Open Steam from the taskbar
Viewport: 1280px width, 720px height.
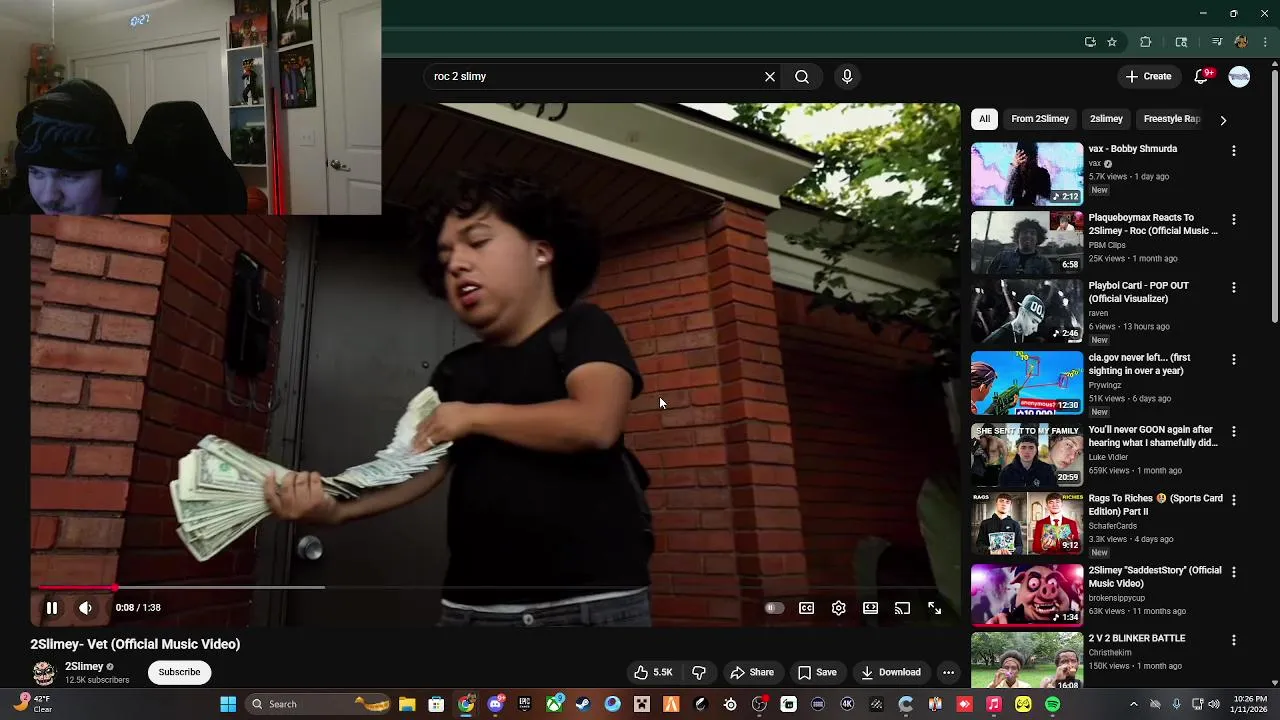coord(583,704)
